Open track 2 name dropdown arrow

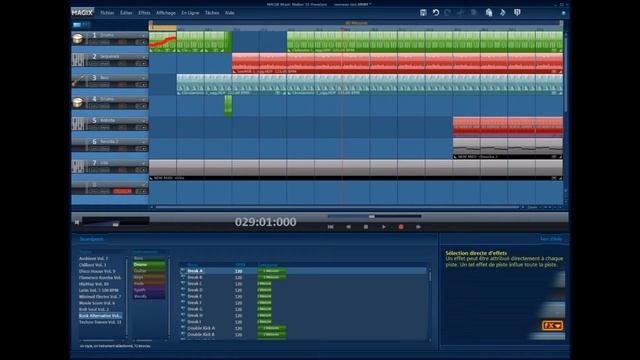click(x=144, y=57)
